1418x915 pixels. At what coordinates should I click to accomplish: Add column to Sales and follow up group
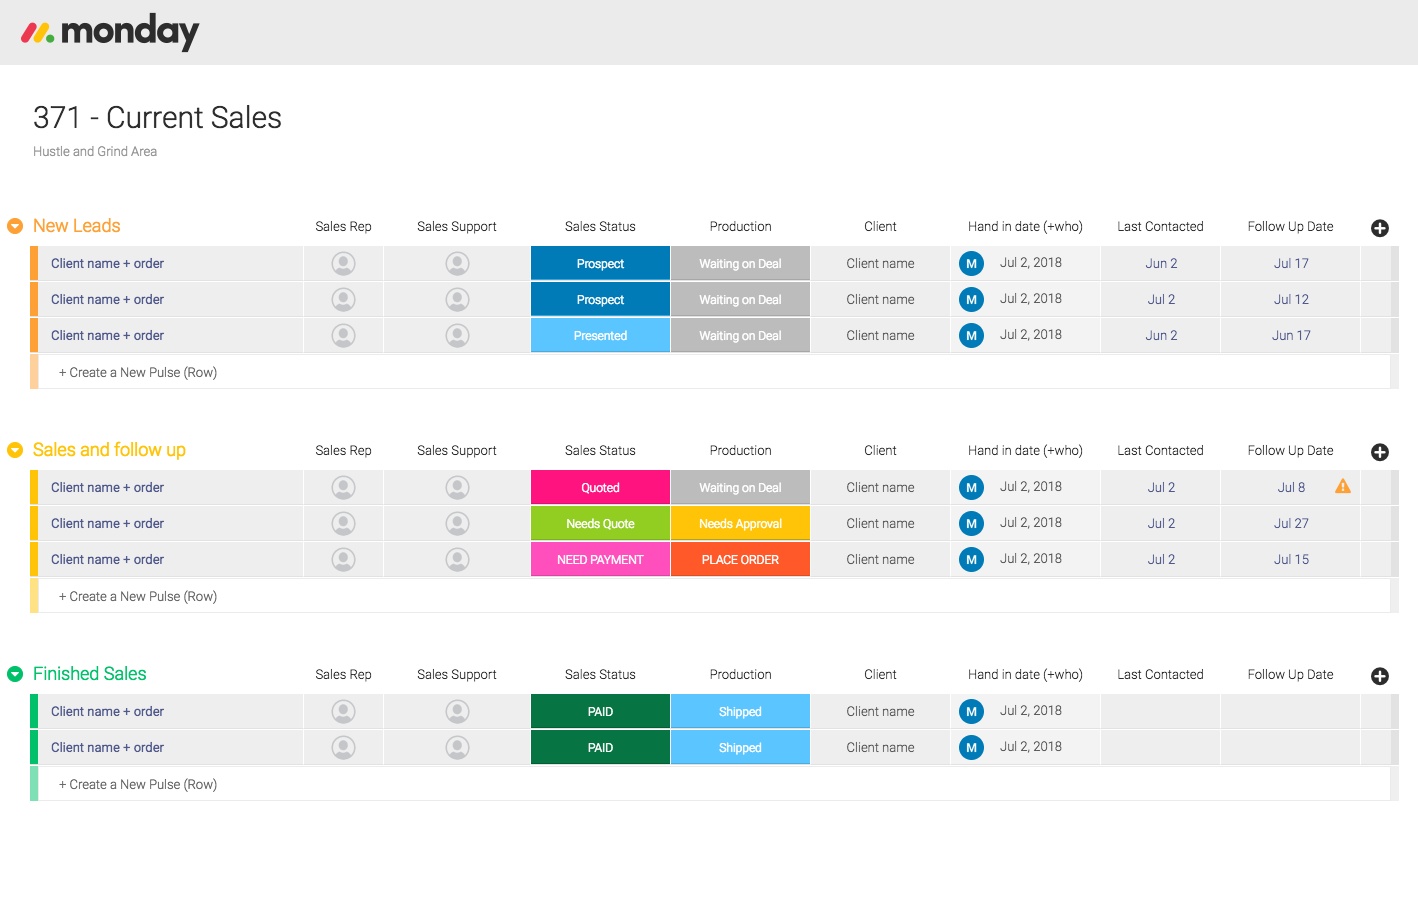1379,452
